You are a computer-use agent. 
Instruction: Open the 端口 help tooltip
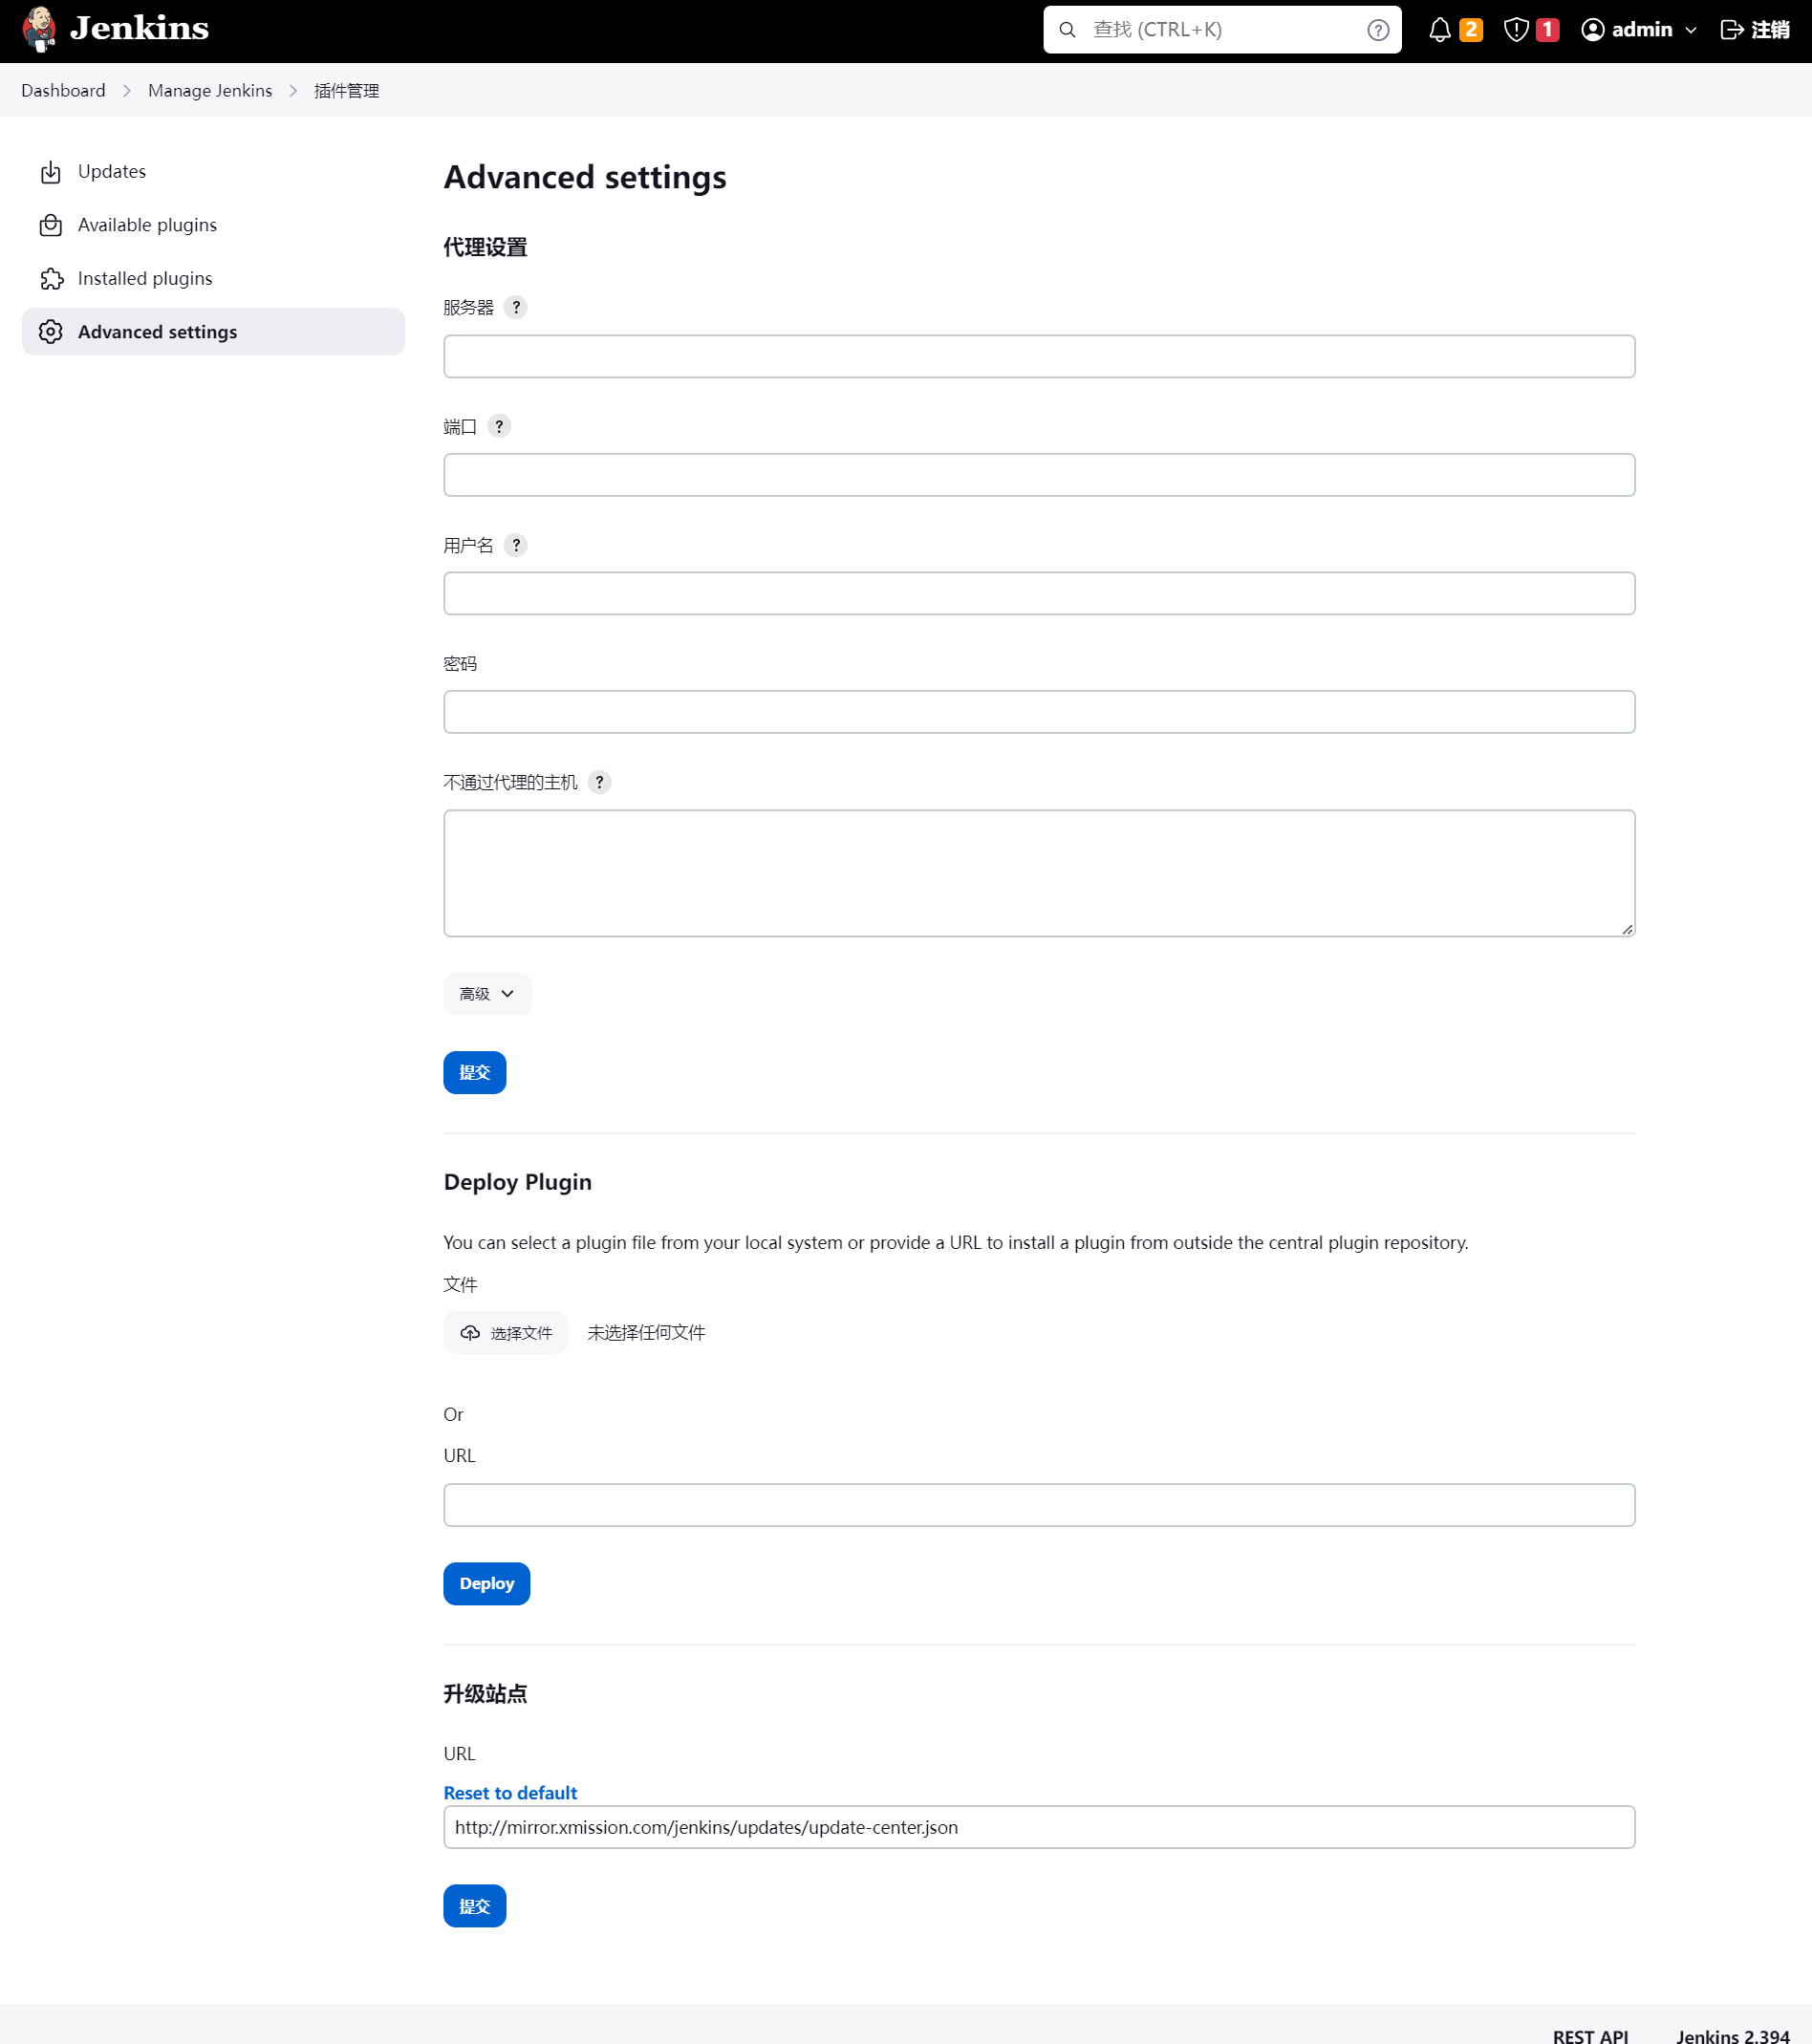point(499,425)
